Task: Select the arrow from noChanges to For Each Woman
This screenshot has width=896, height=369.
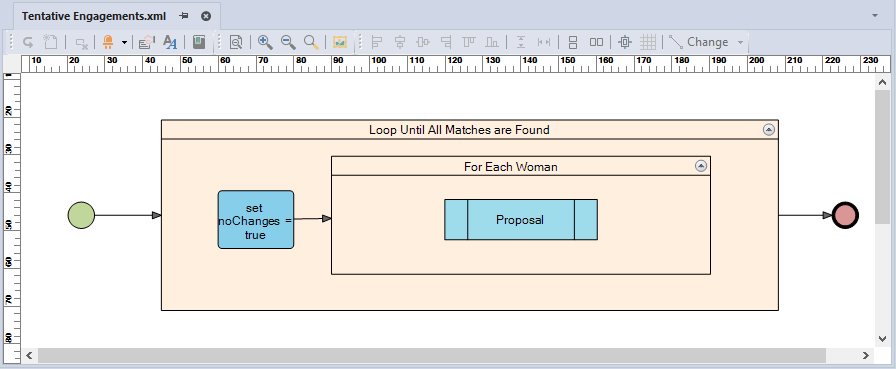Action: point(313,219)
